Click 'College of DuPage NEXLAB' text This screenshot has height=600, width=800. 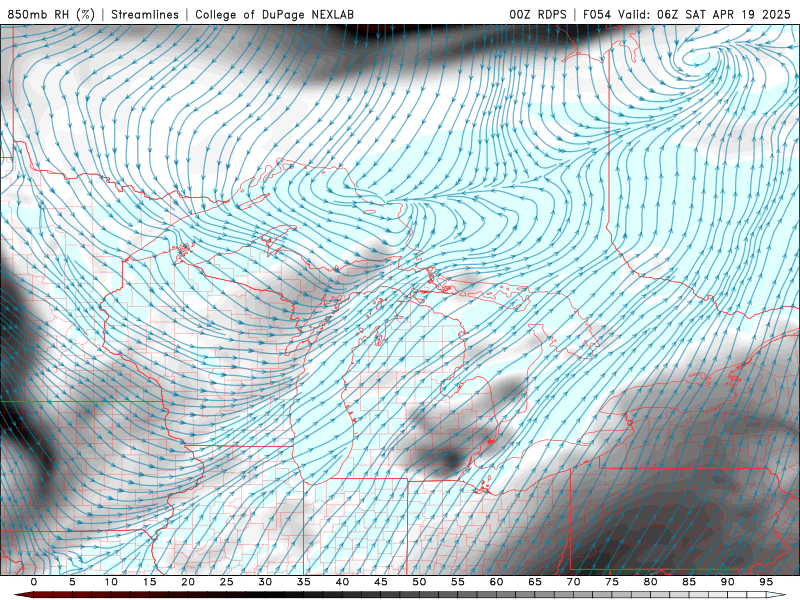click(x=274, y=14)
